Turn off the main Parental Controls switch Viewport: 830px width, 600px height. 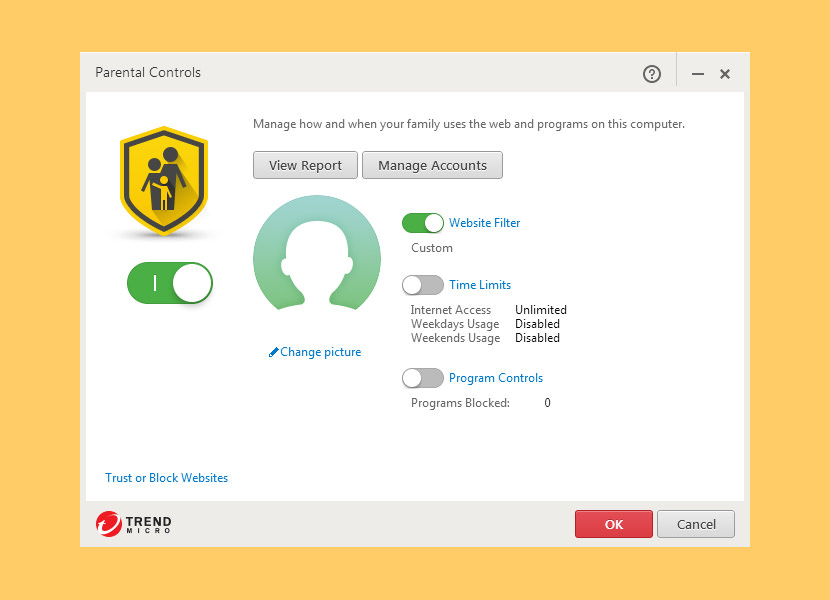pyautogui.click(x=169, y=283)
